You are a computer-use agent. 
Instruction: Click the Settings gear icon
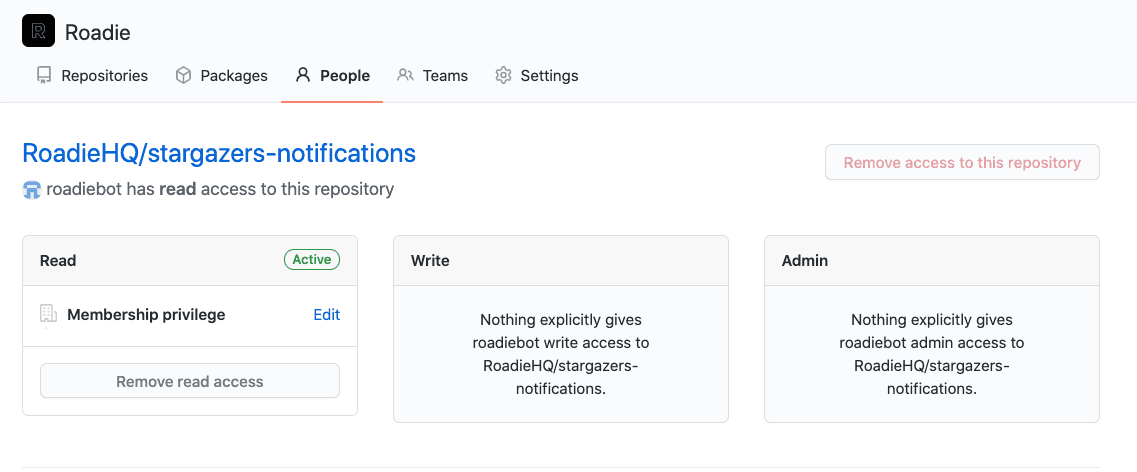503,75
